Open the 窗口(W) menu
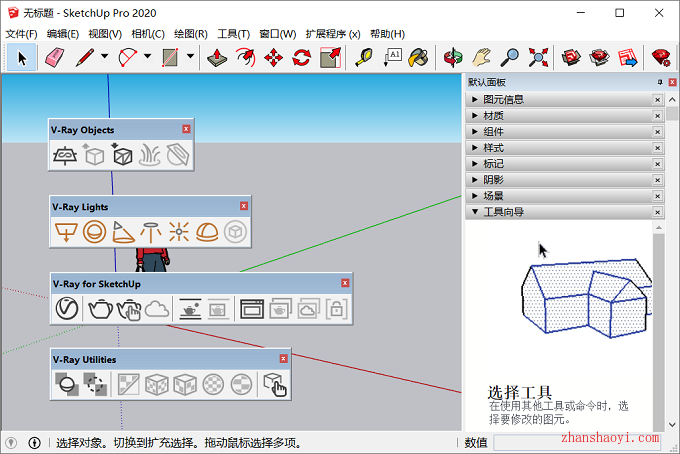The image size is (680, 454). [278, 34]
